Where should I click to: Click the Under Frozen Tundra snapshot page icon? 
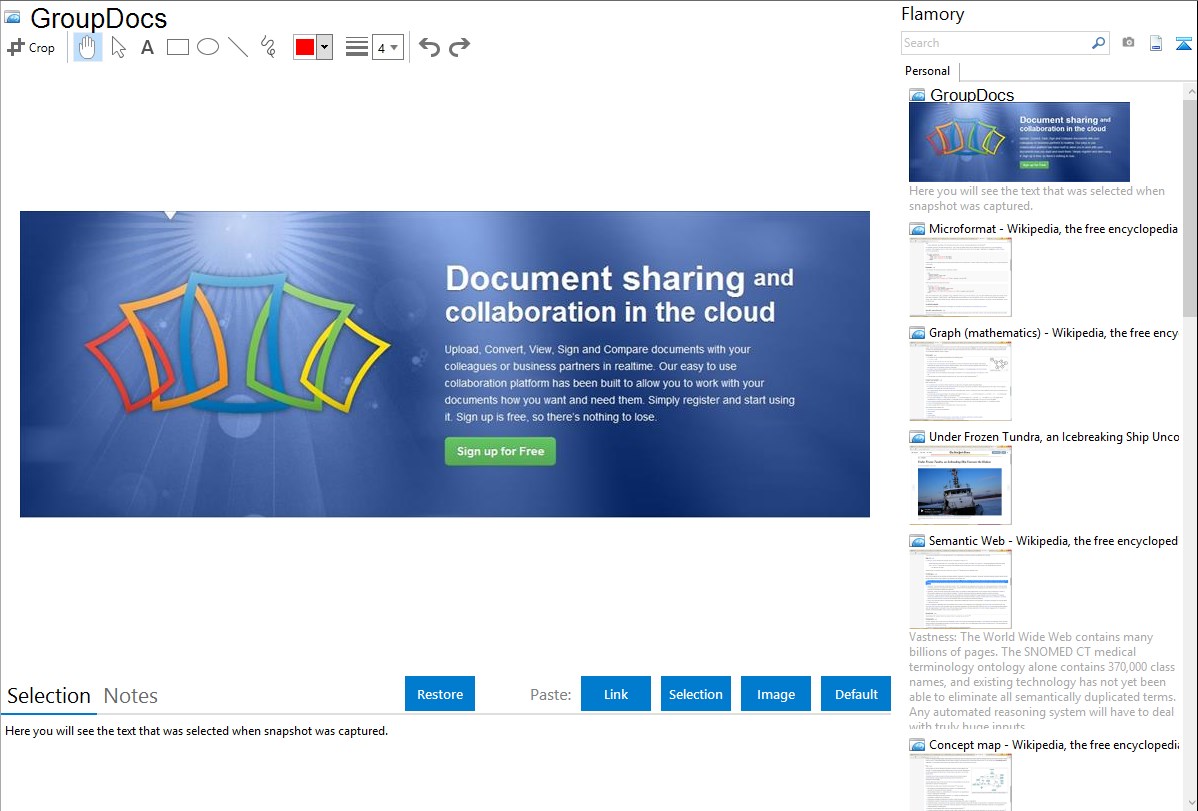917,437
